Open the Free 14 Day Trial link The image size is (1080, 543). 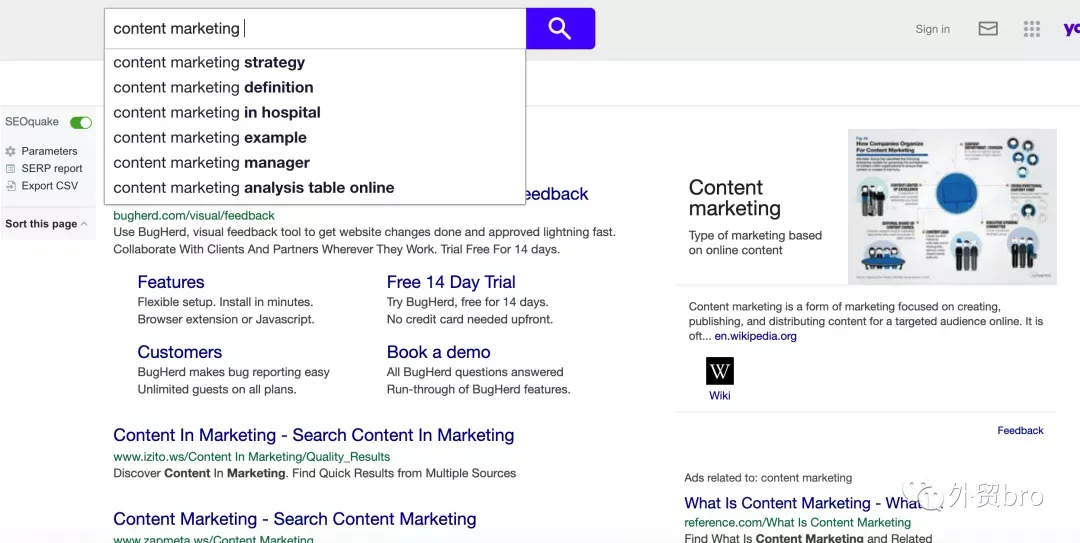(x=451, y=282)
